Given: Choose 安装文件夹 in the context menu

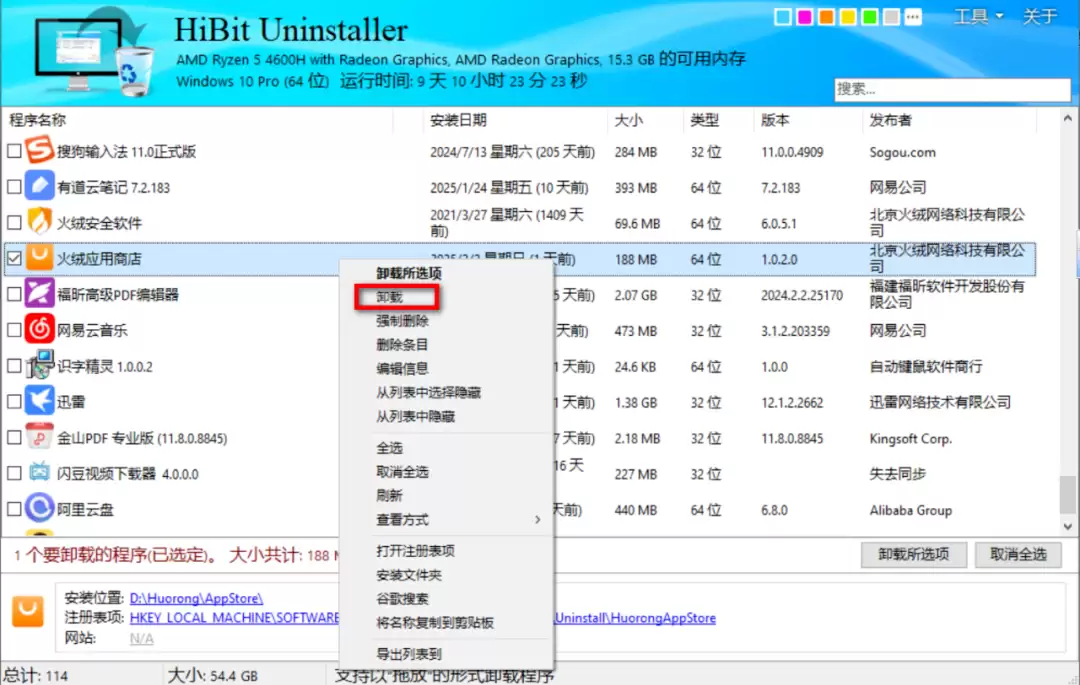Looking at the screenshot, I should (x=409, y=575).
